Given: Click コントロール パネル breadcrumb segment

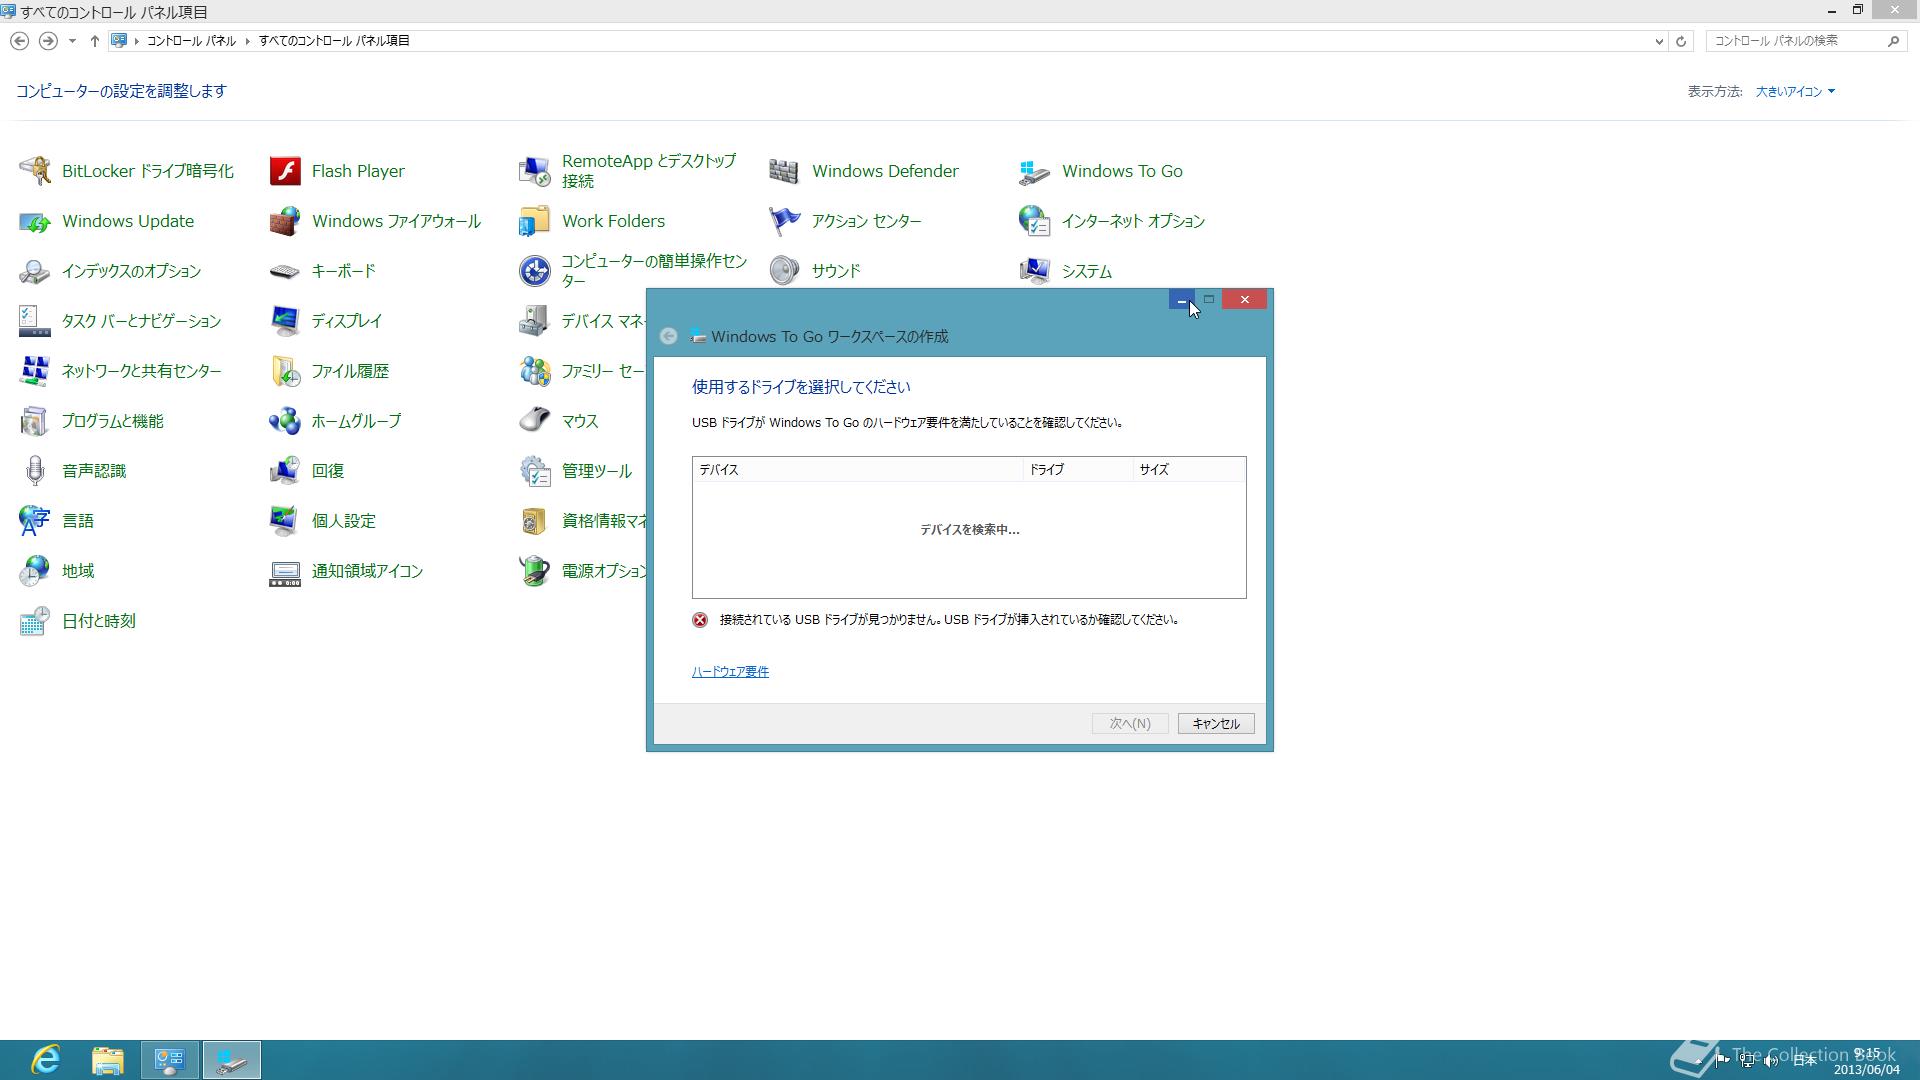Looking at the screenshot, I should tap(191, 41).
